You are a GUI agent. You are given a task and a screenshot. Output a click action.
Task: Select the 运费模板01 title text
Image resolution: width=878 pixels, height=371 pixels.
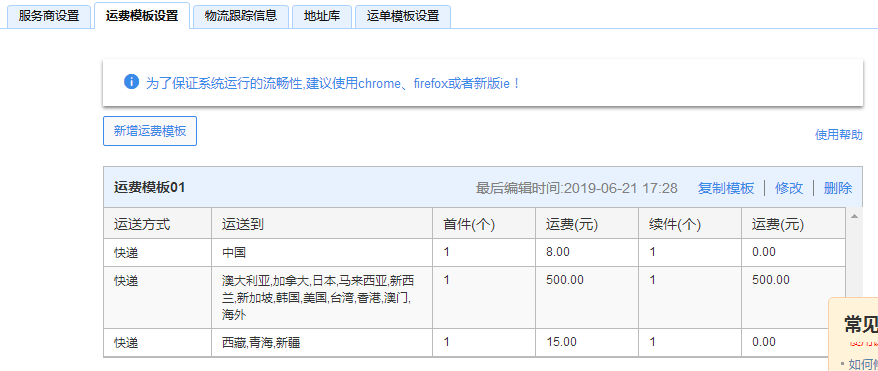coord(150,187)
